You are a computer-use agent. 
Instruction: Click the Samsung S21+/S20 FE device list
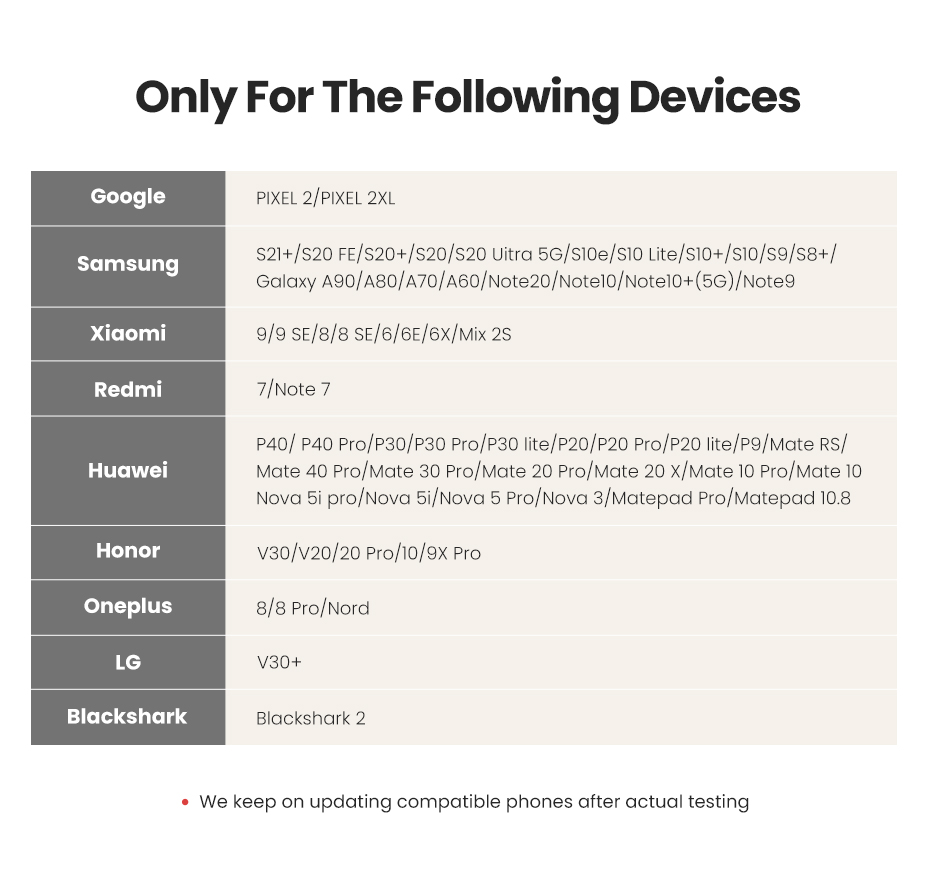546,268
